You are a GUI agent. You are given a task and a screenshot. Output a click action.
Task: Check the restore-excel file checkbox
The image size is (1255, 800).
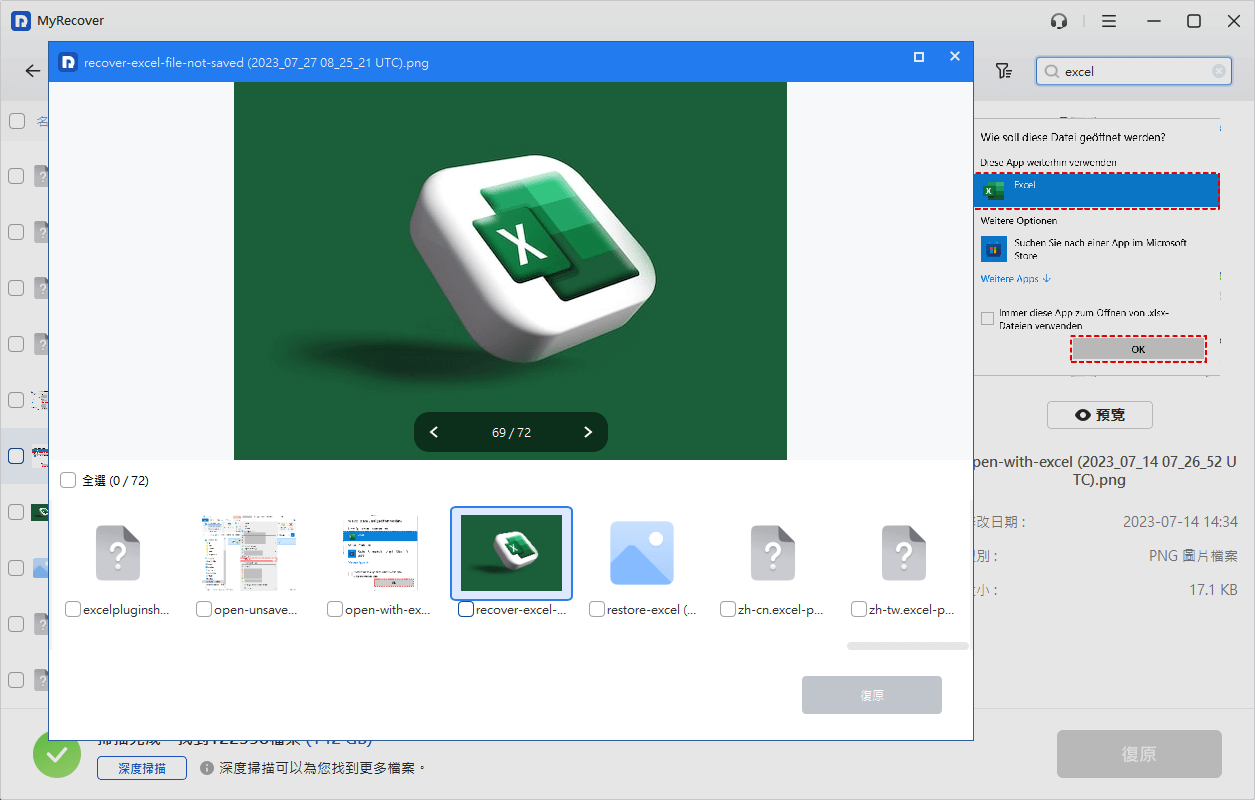click(x=597, y=609)
